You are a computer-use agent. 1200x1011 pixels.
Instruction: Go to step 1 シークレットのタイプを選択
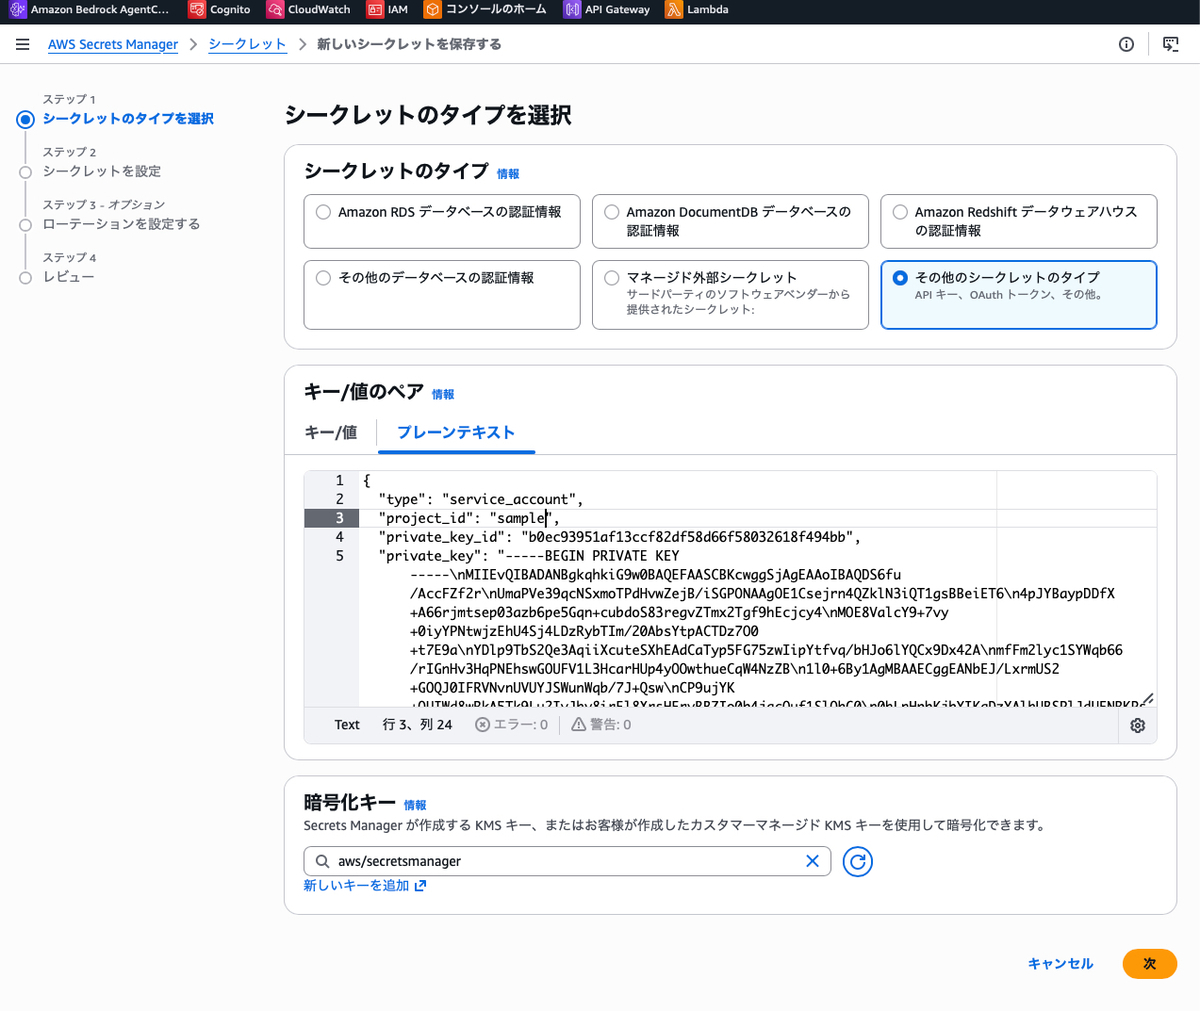[128, 119]
